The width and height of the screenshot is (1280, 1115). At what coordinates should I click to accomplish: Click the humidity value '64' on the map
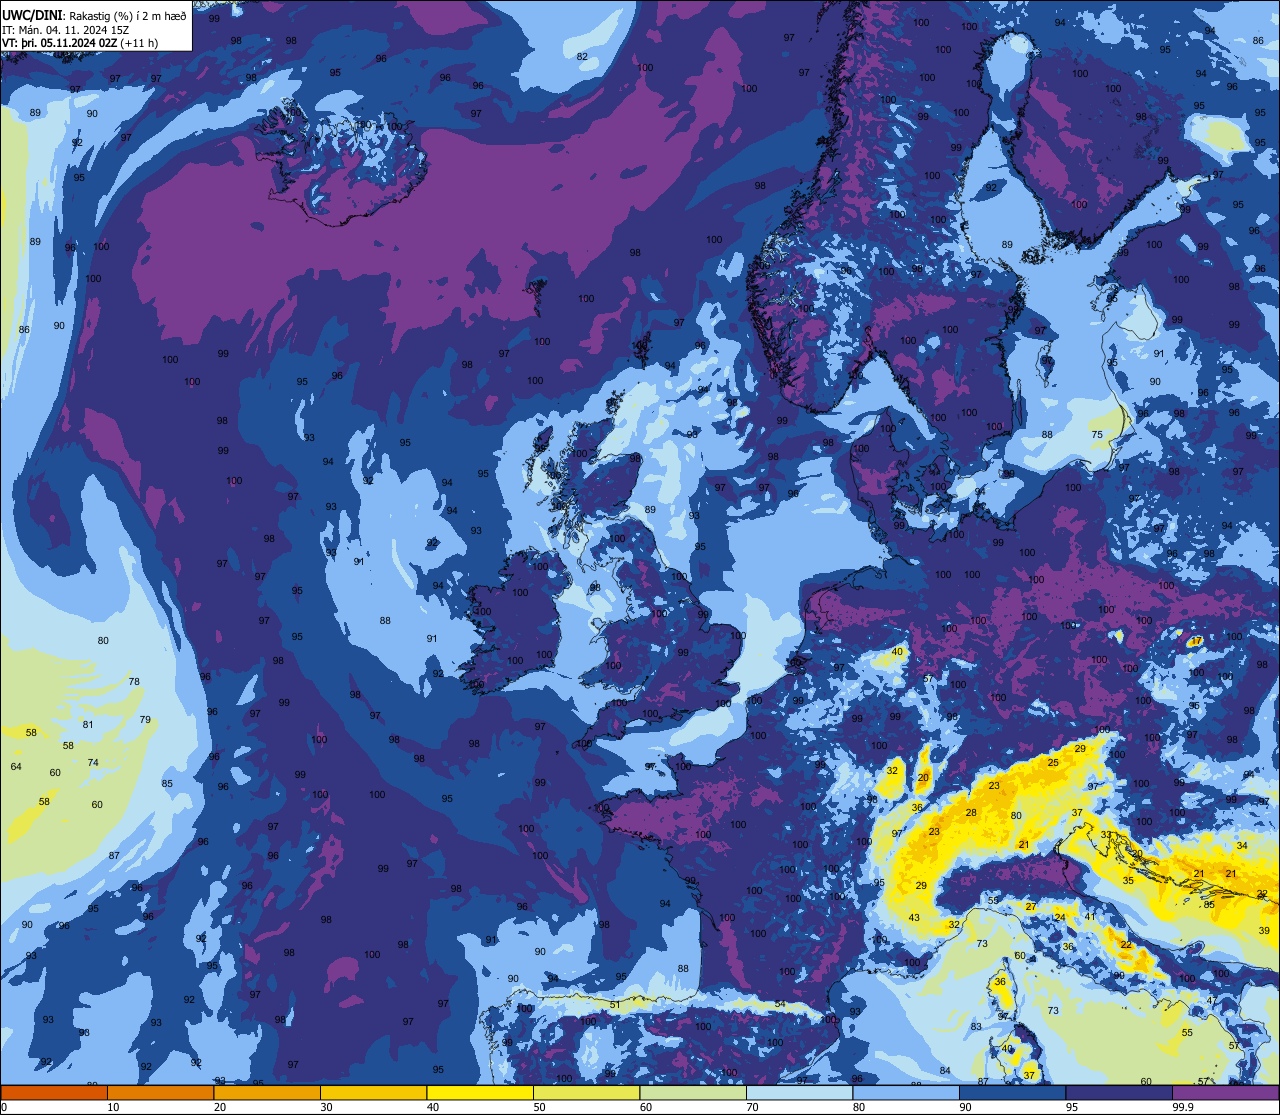tap(16, 767)
